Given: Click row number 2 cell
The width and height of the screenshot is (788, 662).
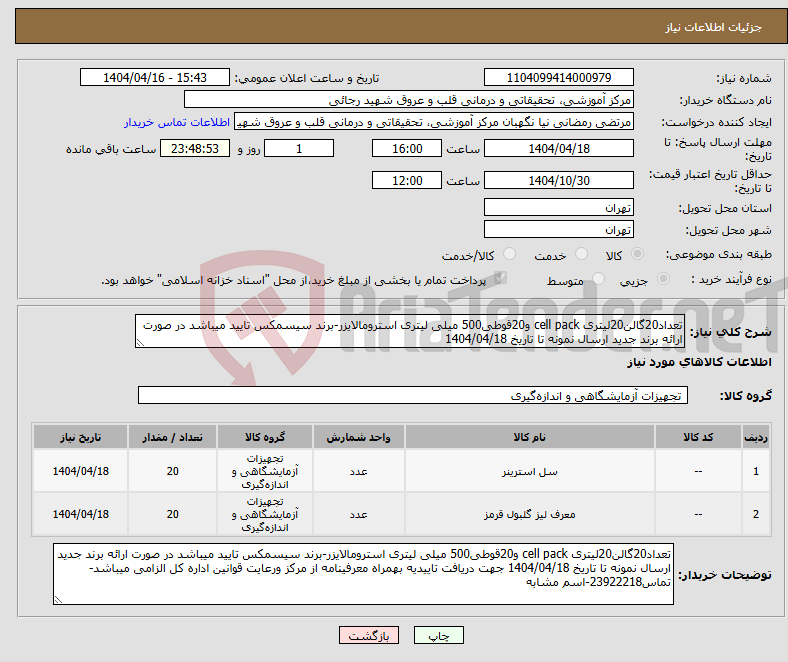Looking at the screenshot, I should tap(756, 514).
